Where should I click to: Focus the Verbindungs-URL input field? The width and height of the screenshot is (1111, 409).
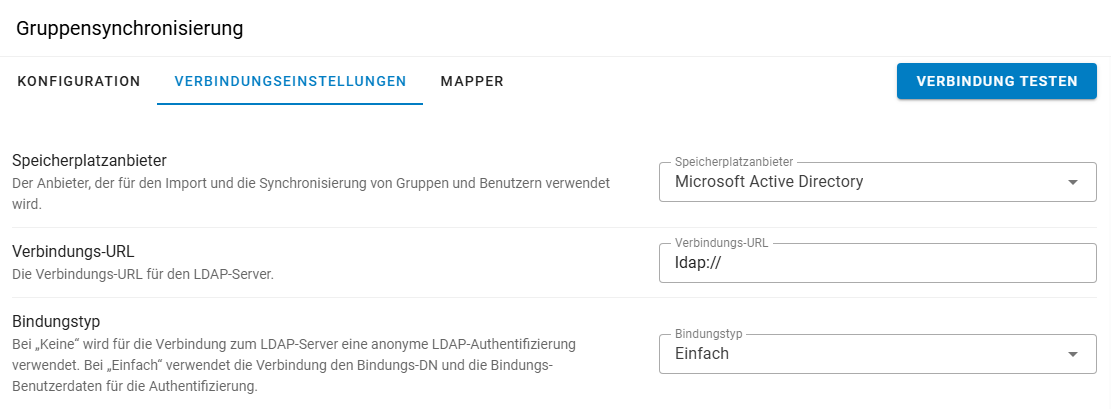877,263
